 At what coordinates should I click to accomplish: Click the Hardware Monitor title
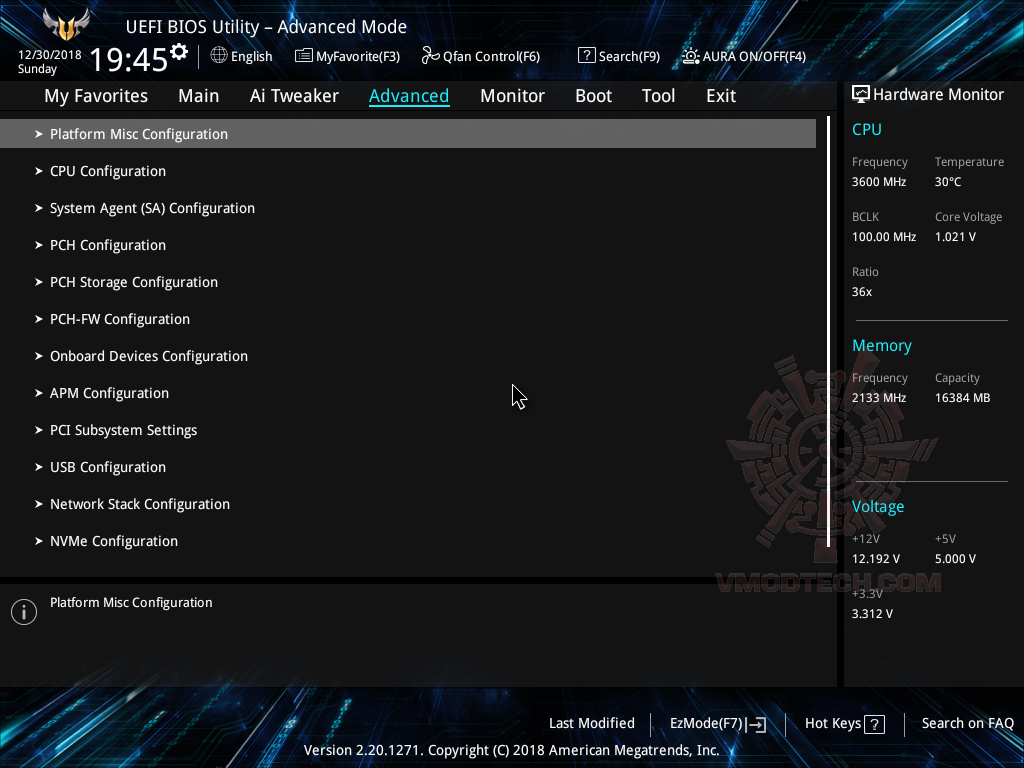tap(938, 94)
